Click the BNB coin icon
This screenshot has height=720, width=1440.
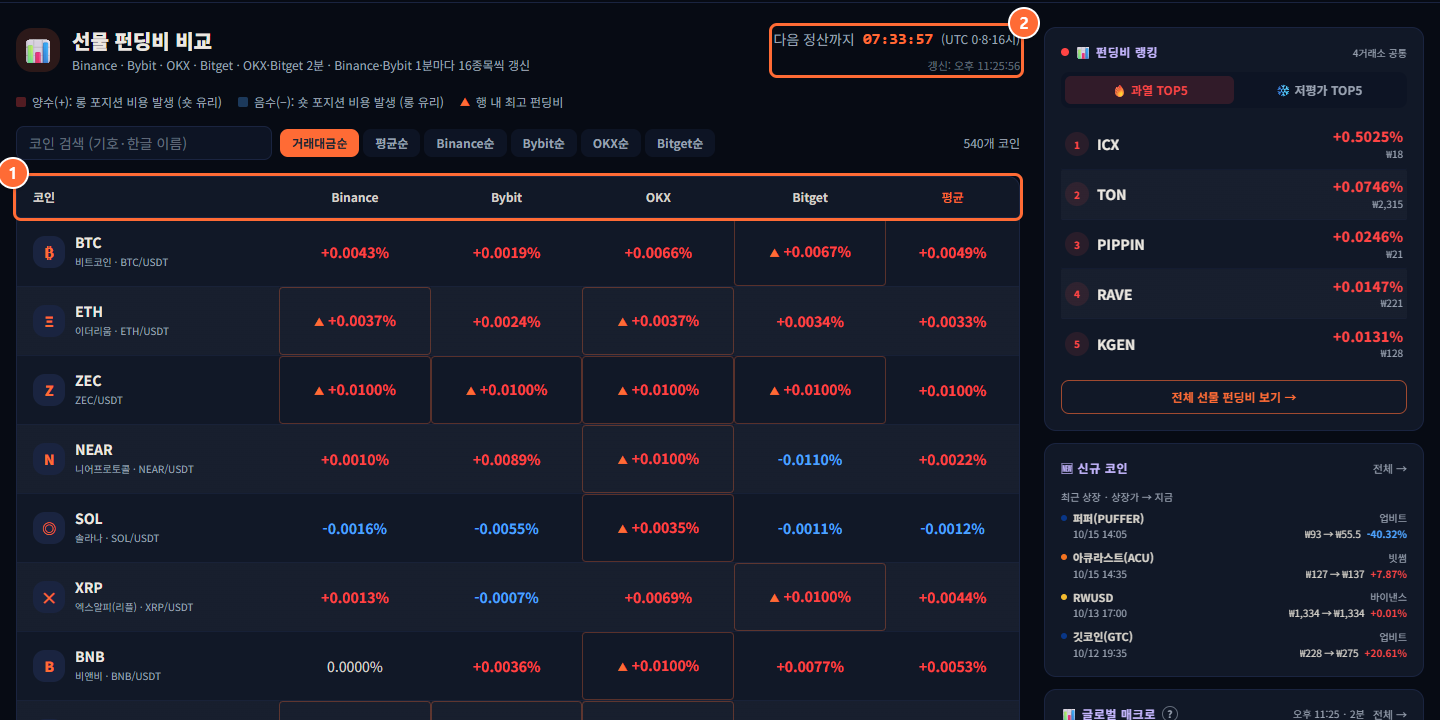click(49, 666)
